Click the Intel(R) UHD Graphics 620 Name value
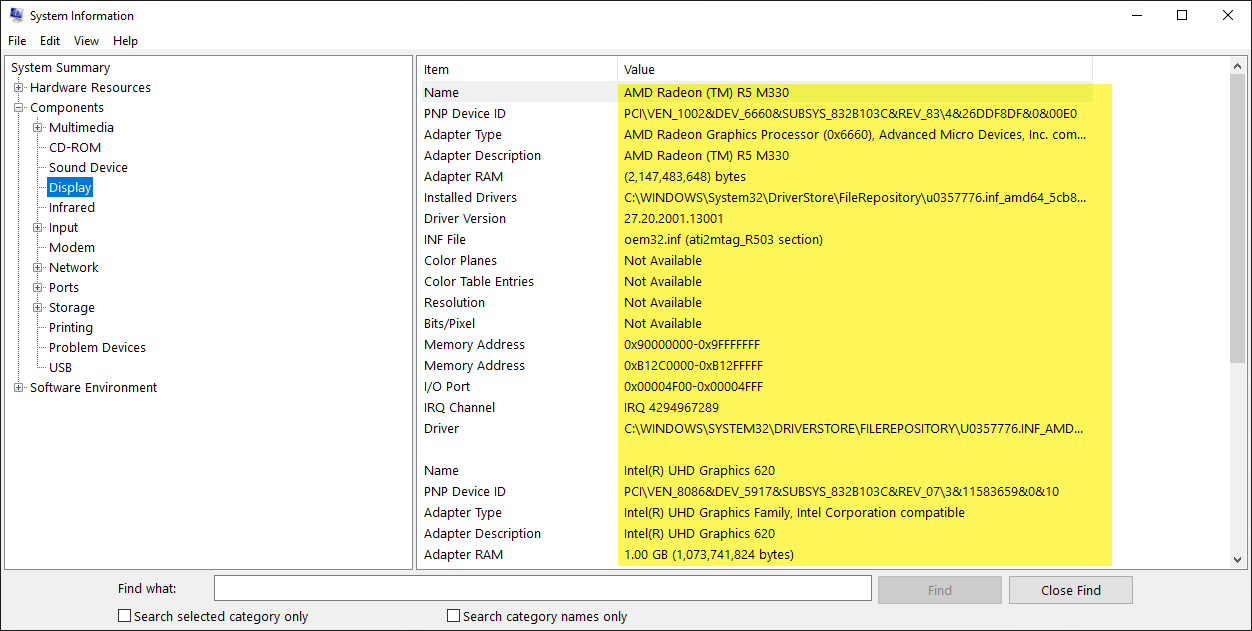1252x631 pixels. [699, 470]
